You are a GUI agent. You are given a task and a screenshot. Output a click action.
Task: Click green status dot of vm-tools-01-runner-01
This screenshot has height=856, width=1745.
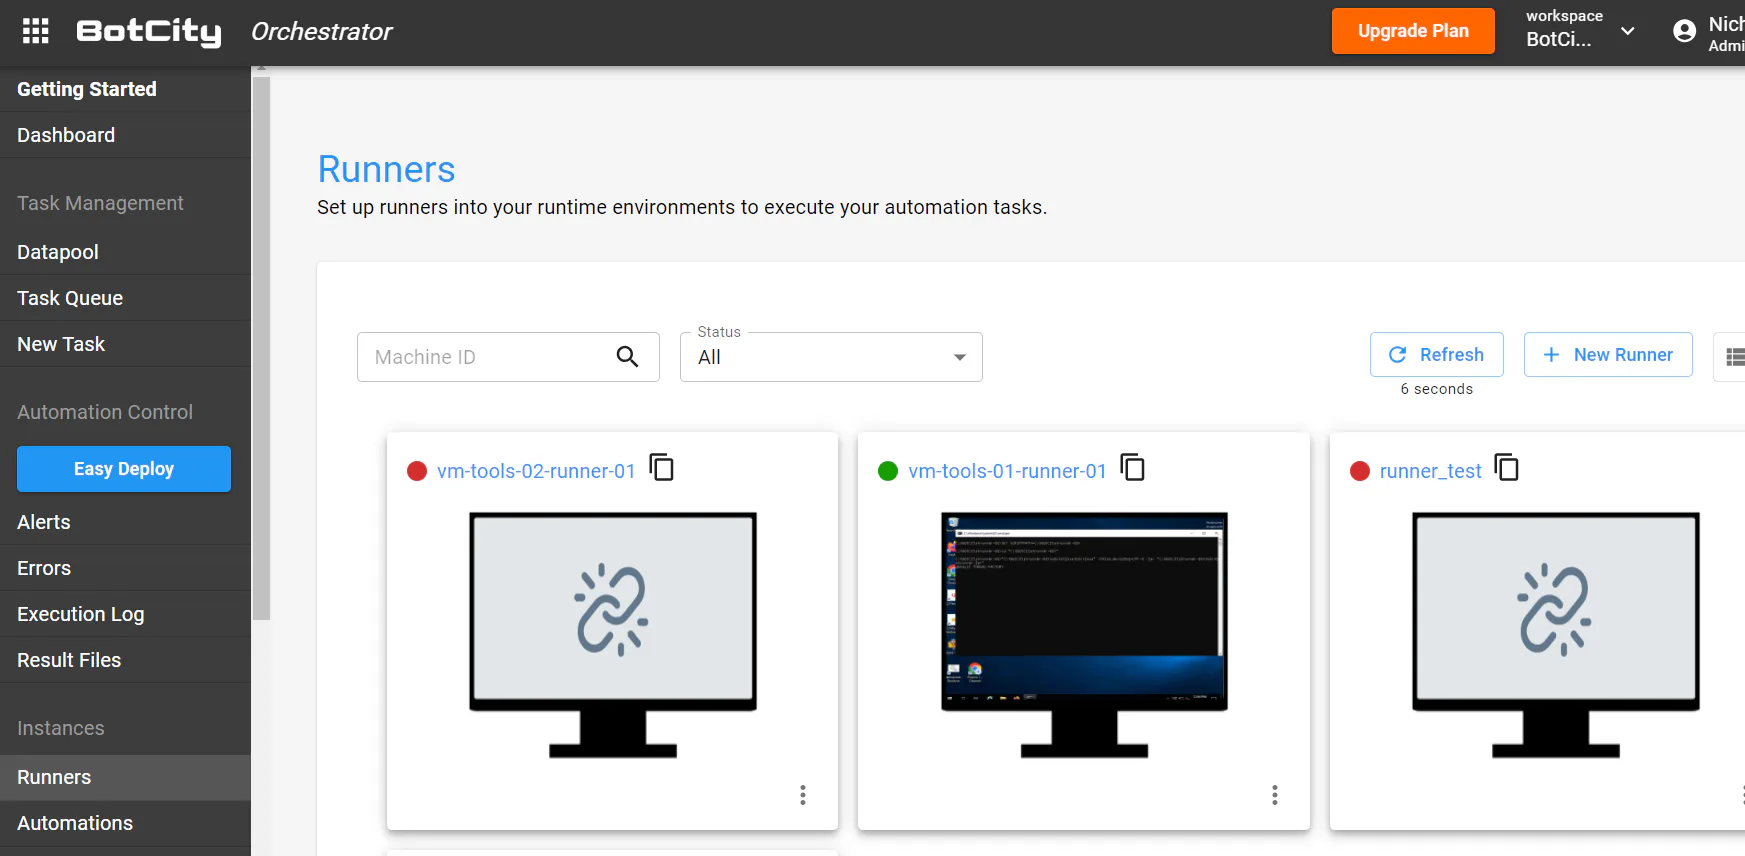pos(888,471)
